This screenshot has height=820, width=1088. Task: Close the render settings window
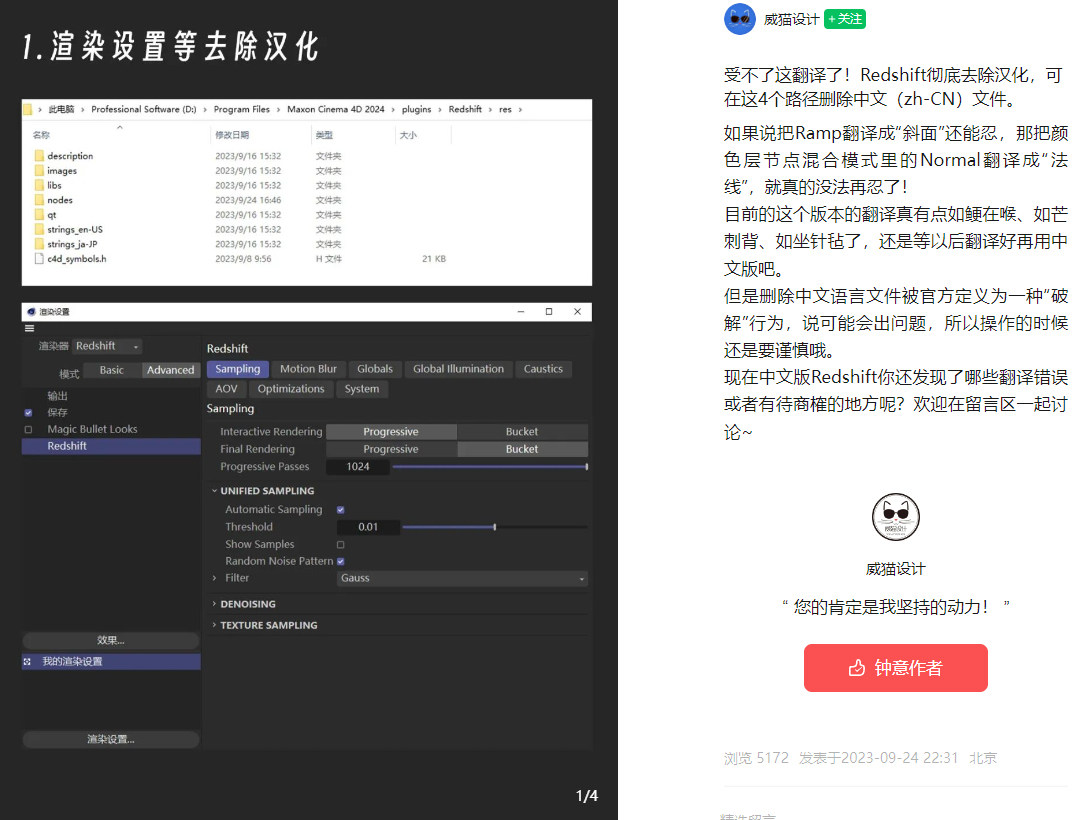[x=577, y=311]
